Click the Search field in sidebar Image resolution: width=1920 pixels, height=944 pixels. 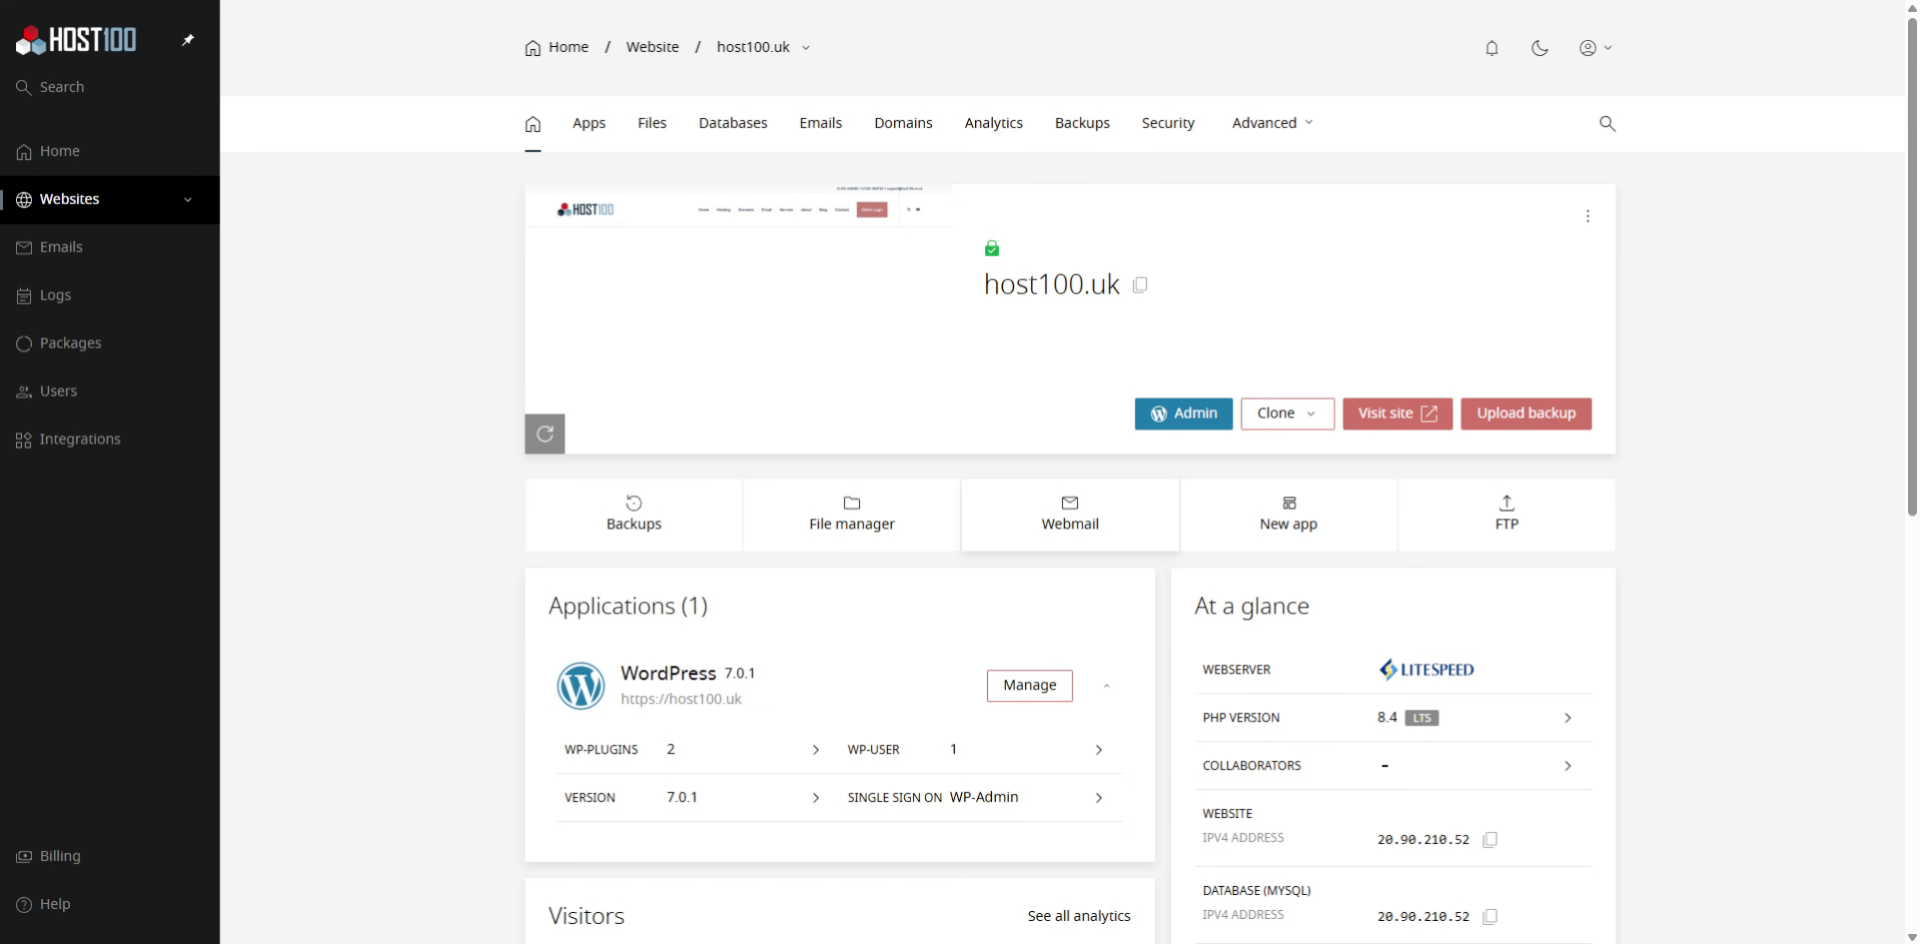110,87
